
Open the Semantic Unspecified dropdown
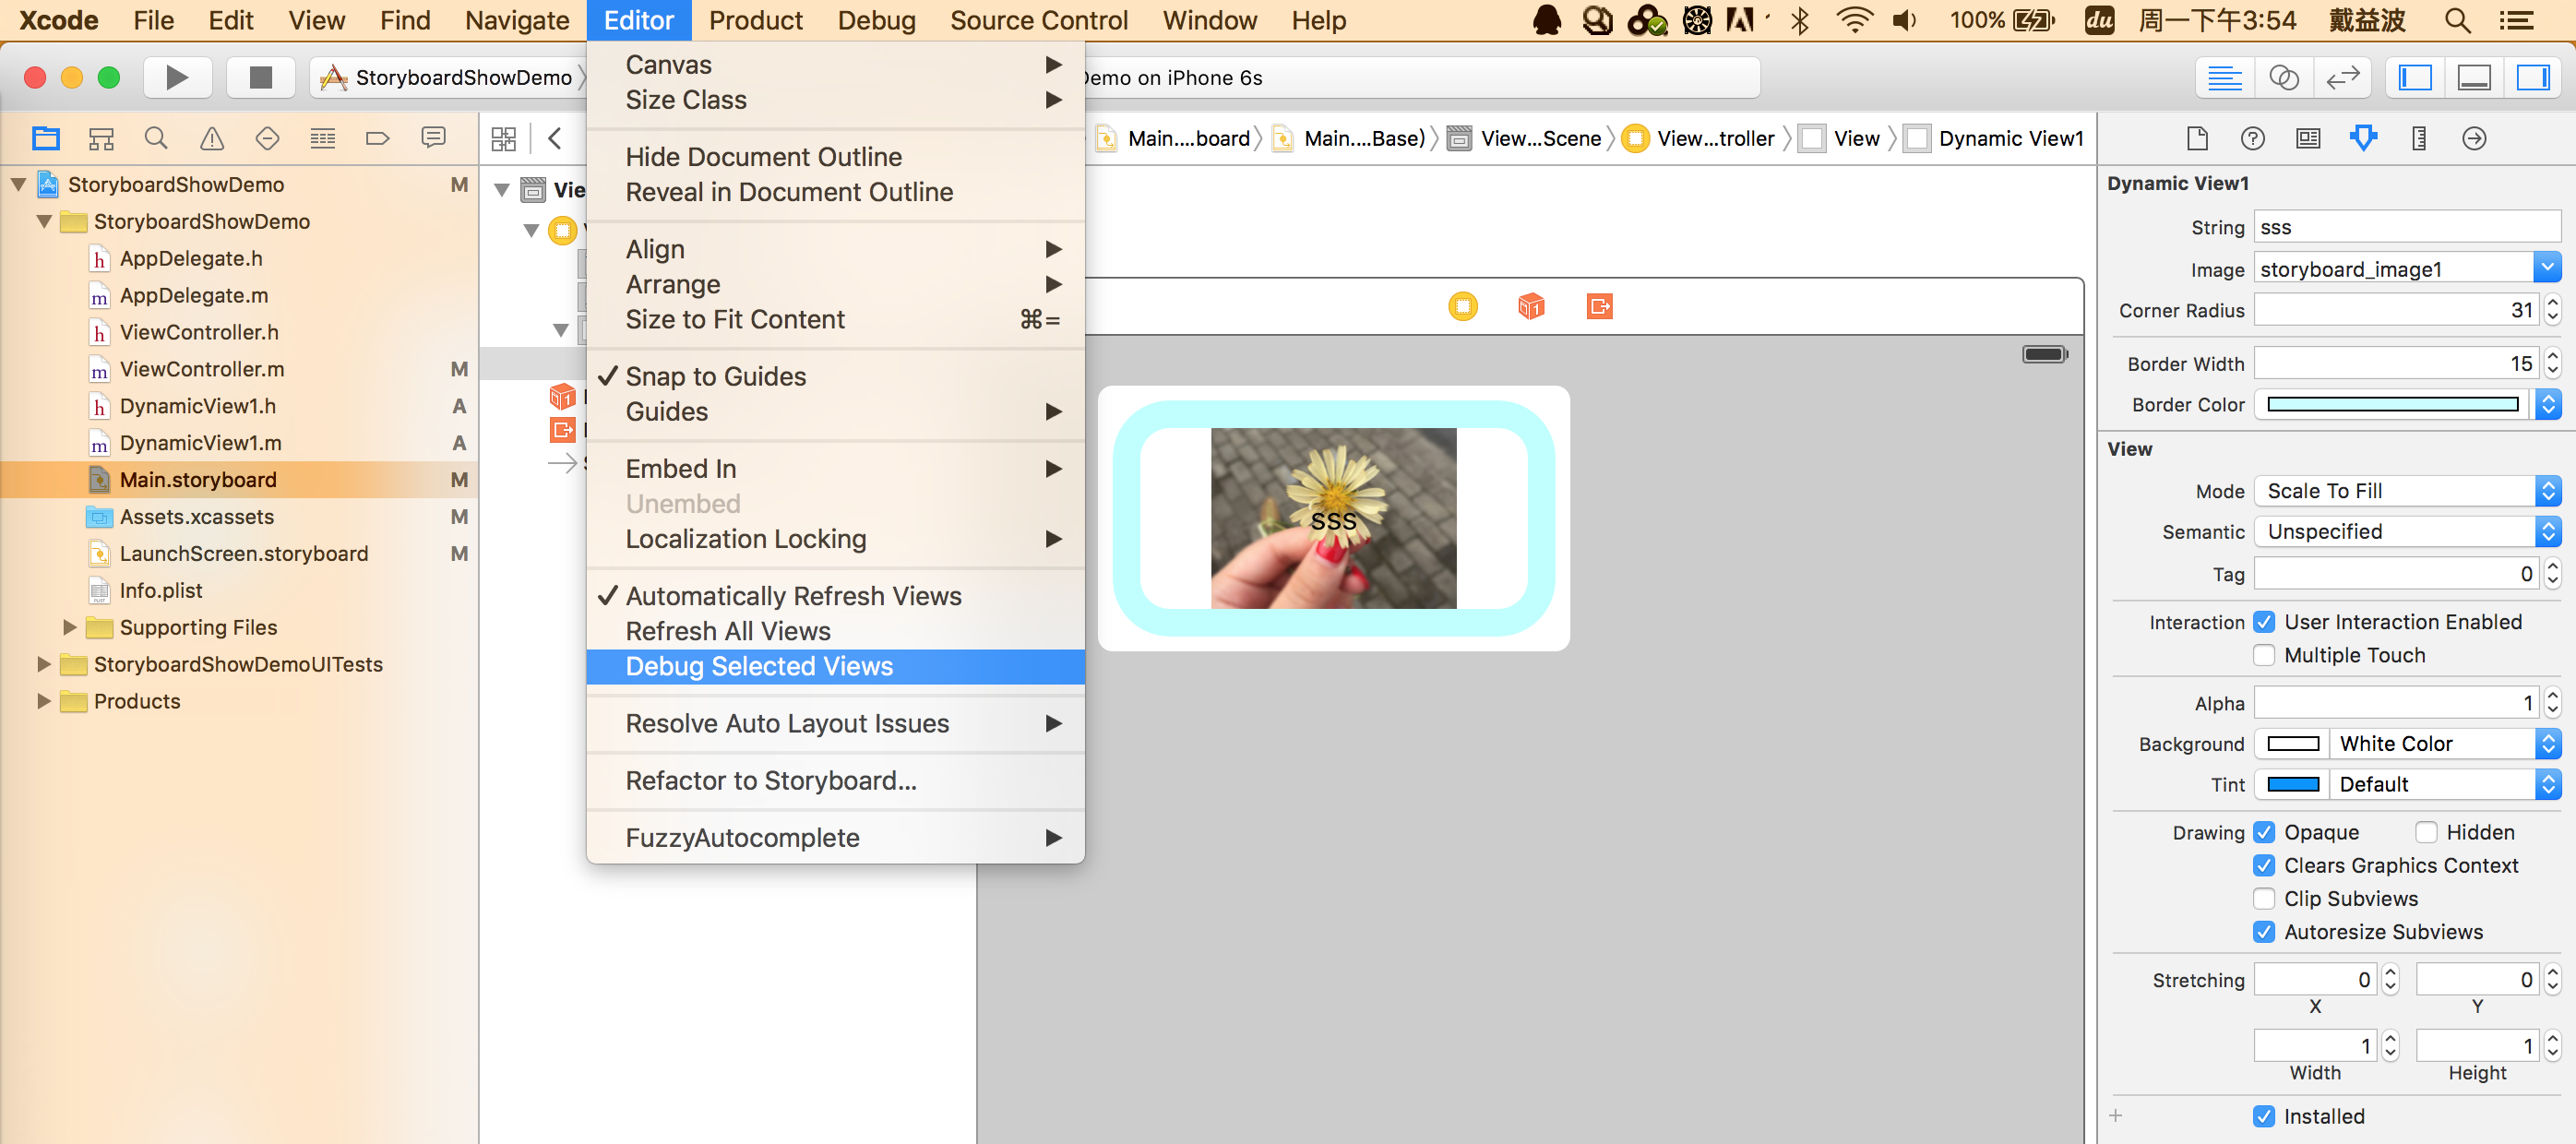click(x=2407, y=531)
